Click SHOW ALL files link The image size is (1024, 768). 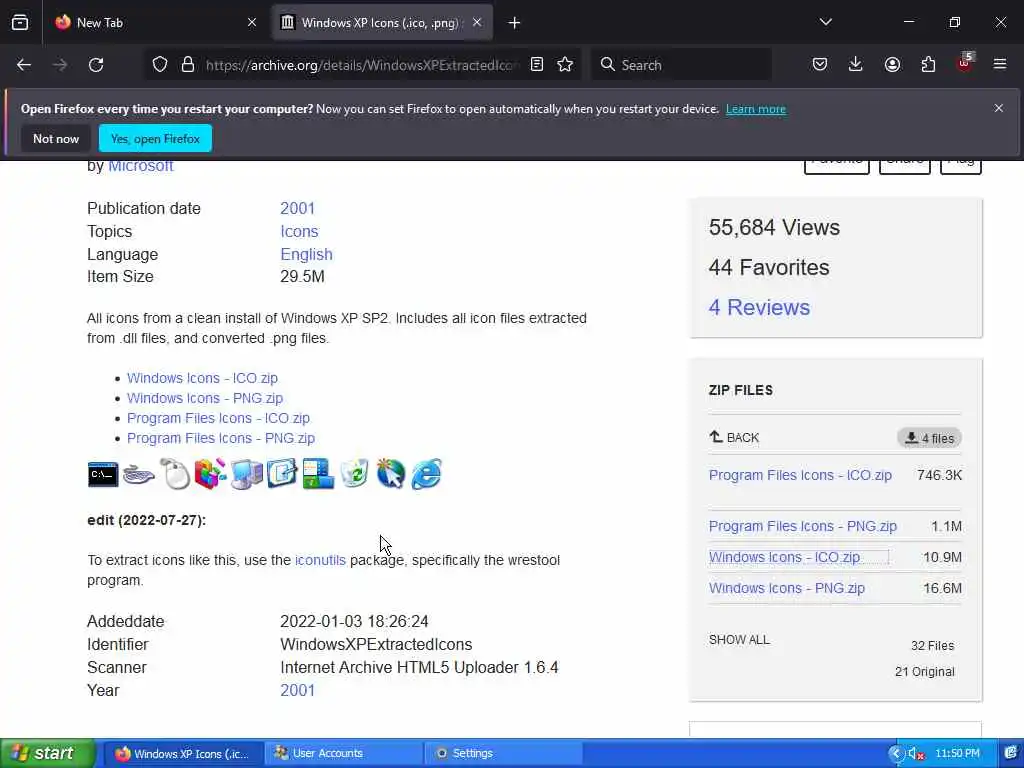pos(739,640)
